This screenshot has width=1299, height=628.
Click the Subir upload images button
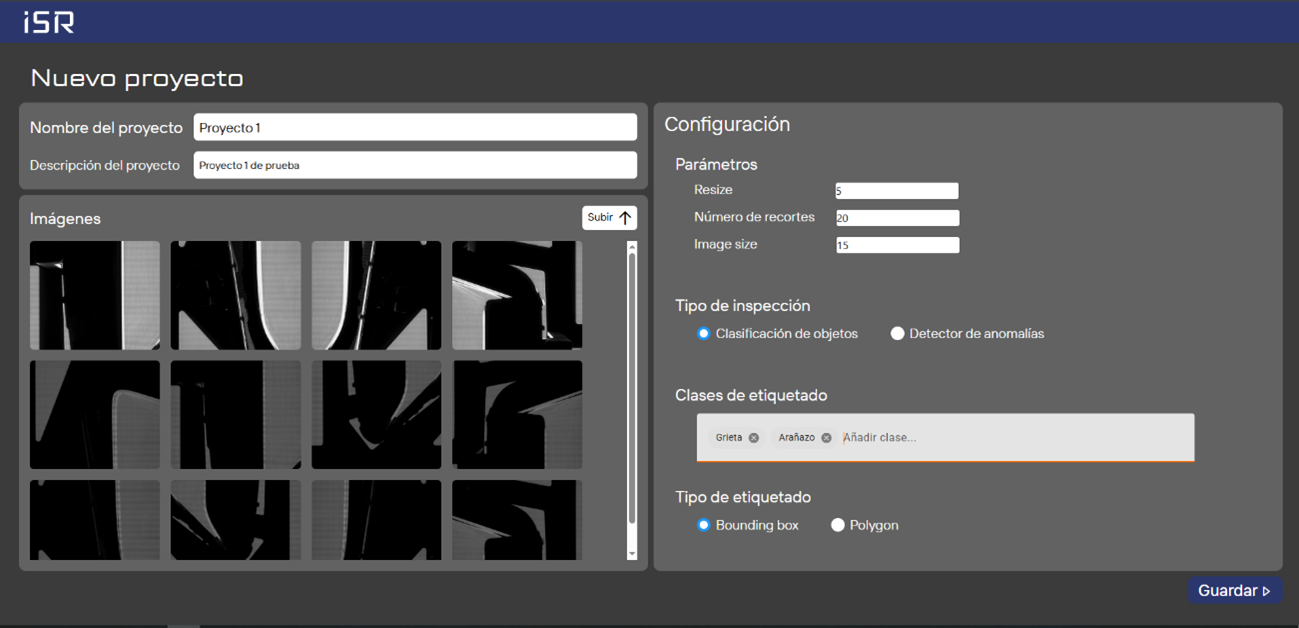[609, 218]
